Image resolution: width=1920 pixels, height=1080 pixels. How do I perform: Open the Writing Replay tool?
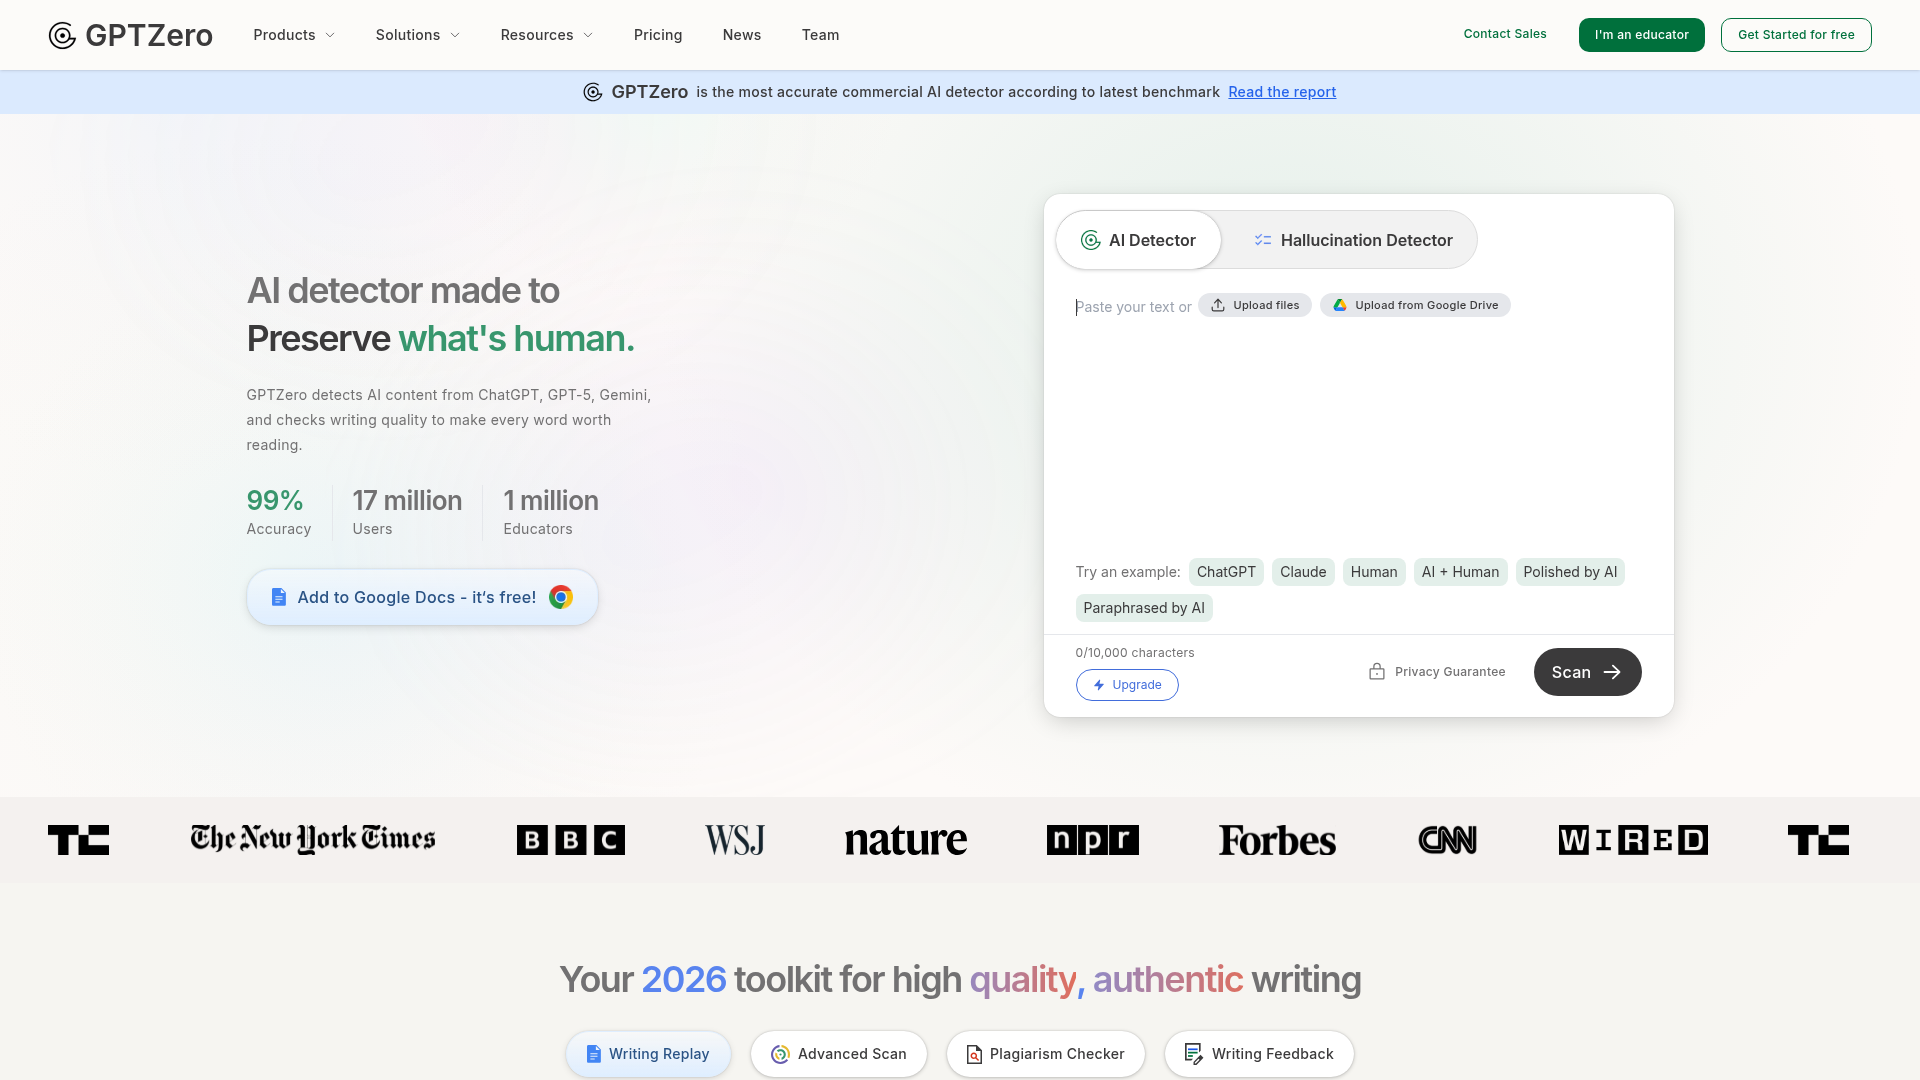(648, 1053)
